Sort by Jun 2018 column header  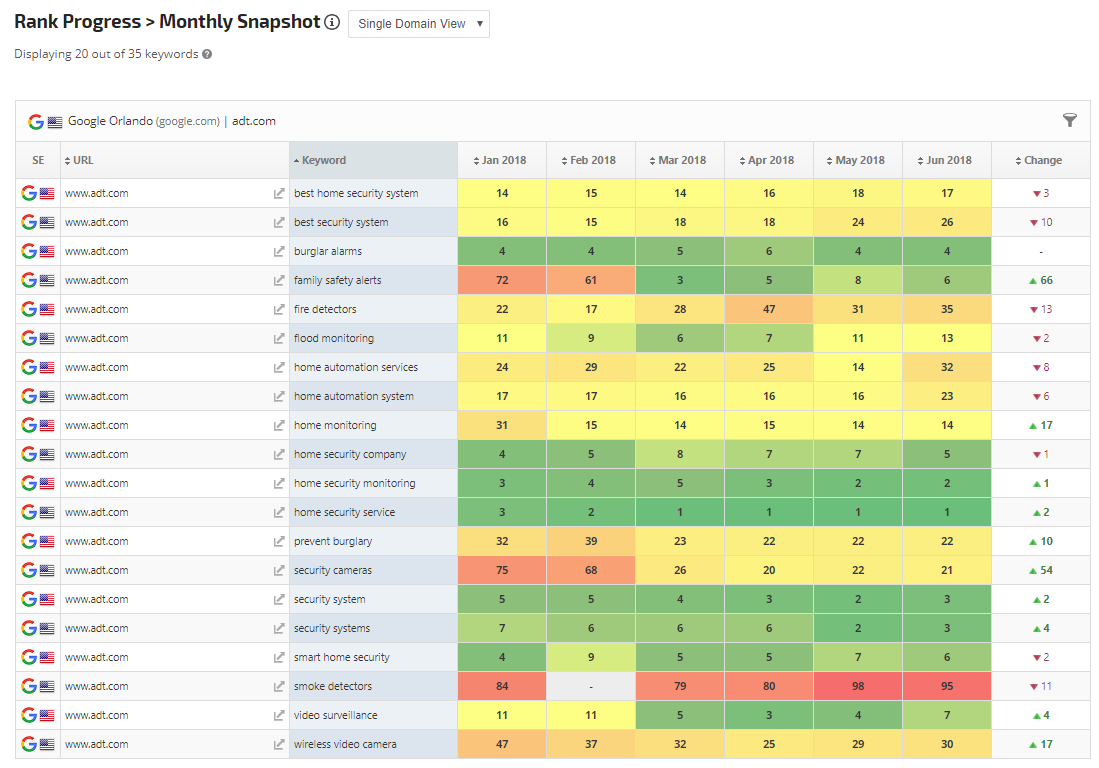coord(946,160)
